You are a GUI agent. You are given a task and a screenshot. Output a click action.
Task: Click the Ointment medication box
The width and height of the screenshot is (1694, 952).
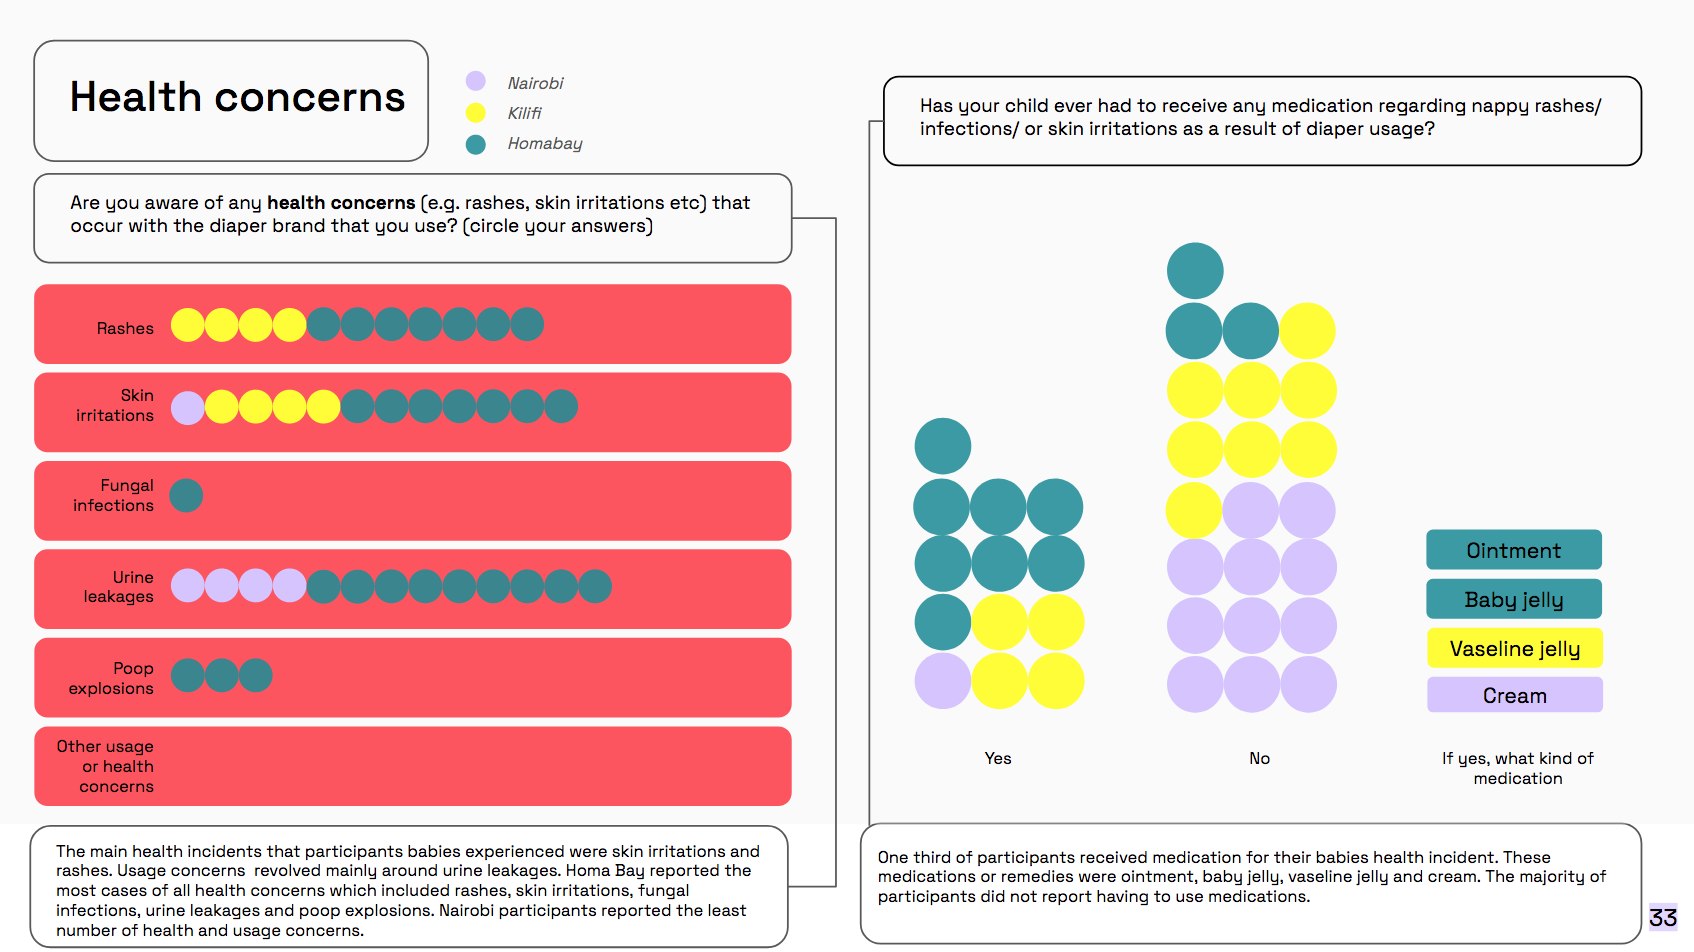pos(1514,550)
